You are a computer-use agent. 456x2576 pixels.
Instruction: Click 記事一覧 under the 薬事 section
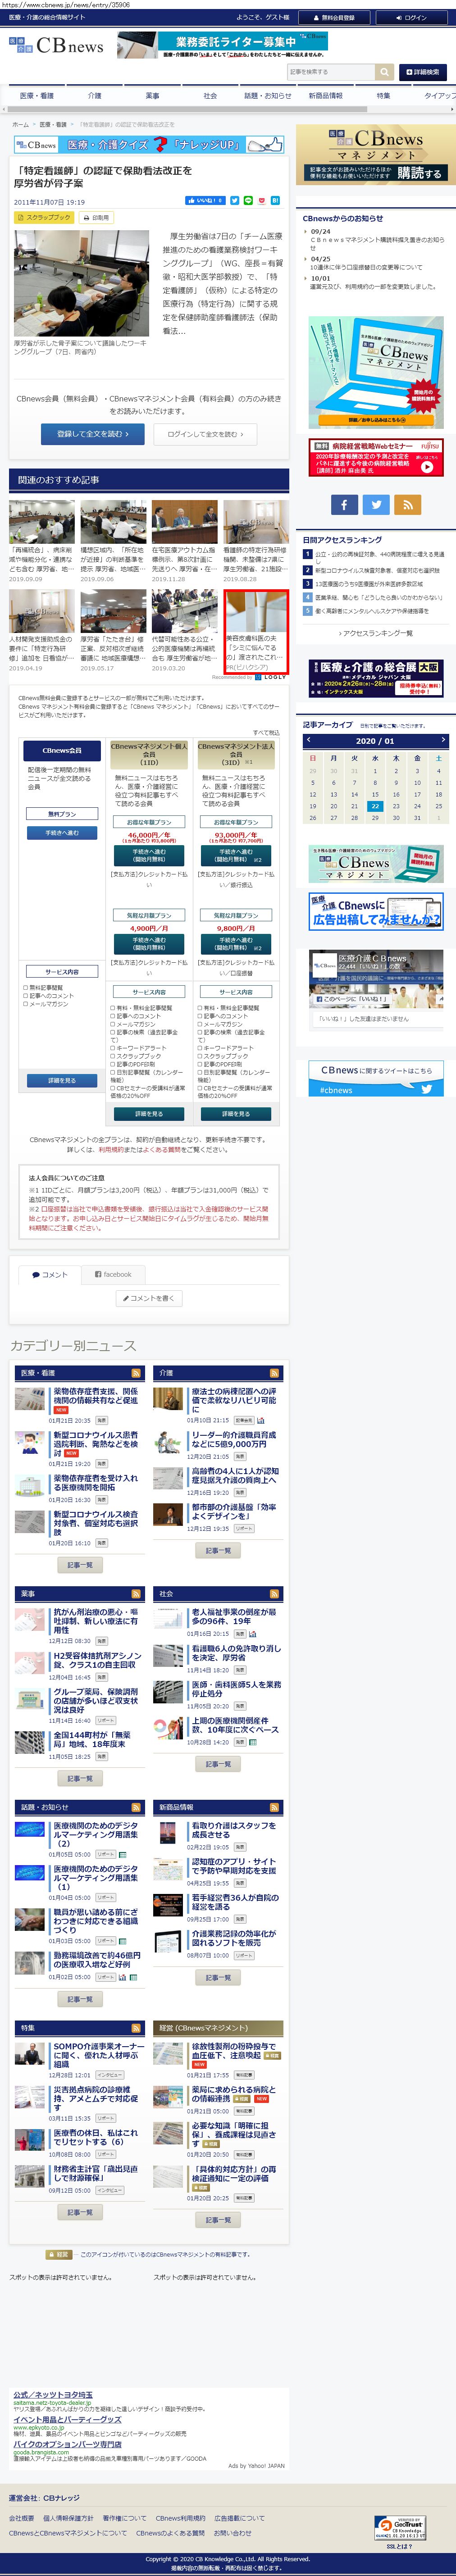(x=80, y=1779)
